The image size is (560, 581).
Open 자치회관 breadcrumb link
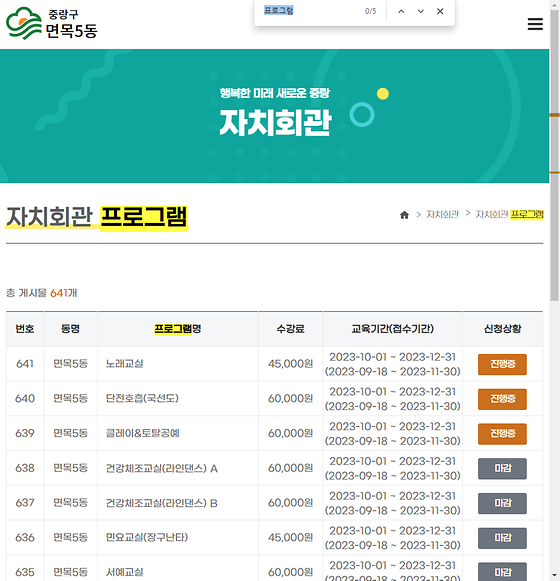(442, 214)
